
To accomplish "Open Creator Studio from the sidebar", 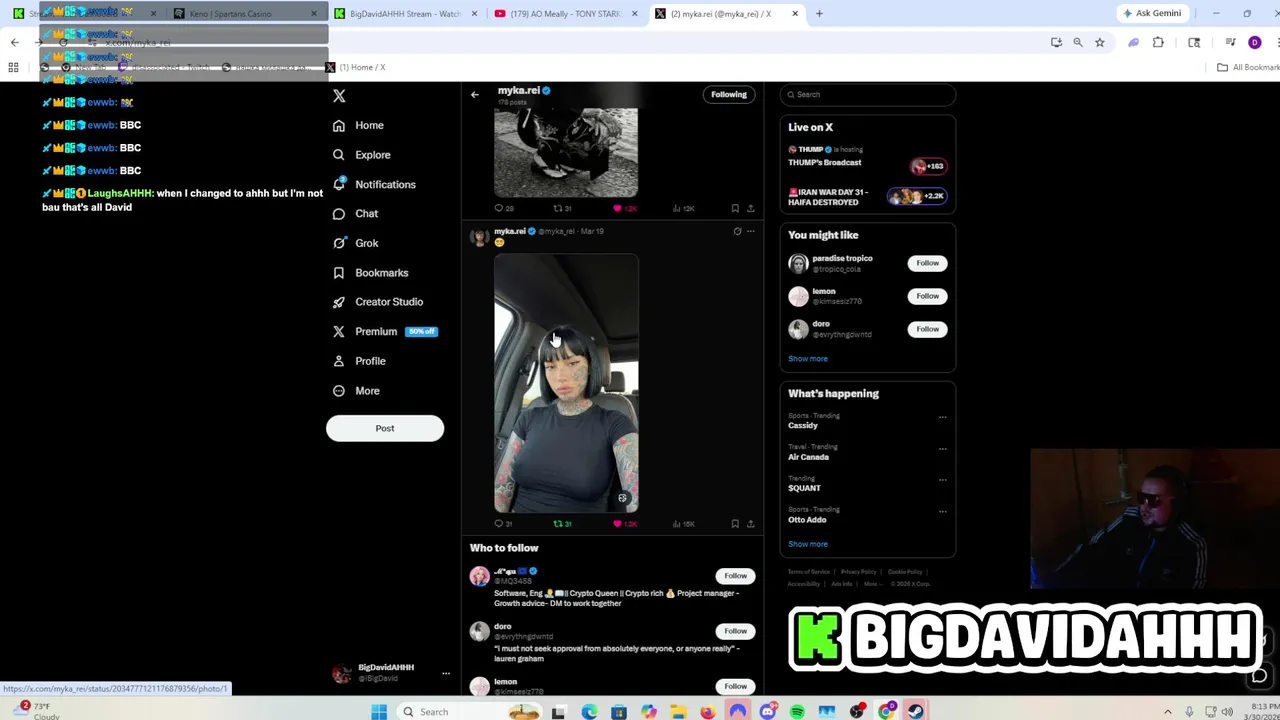I will [377, 302].
